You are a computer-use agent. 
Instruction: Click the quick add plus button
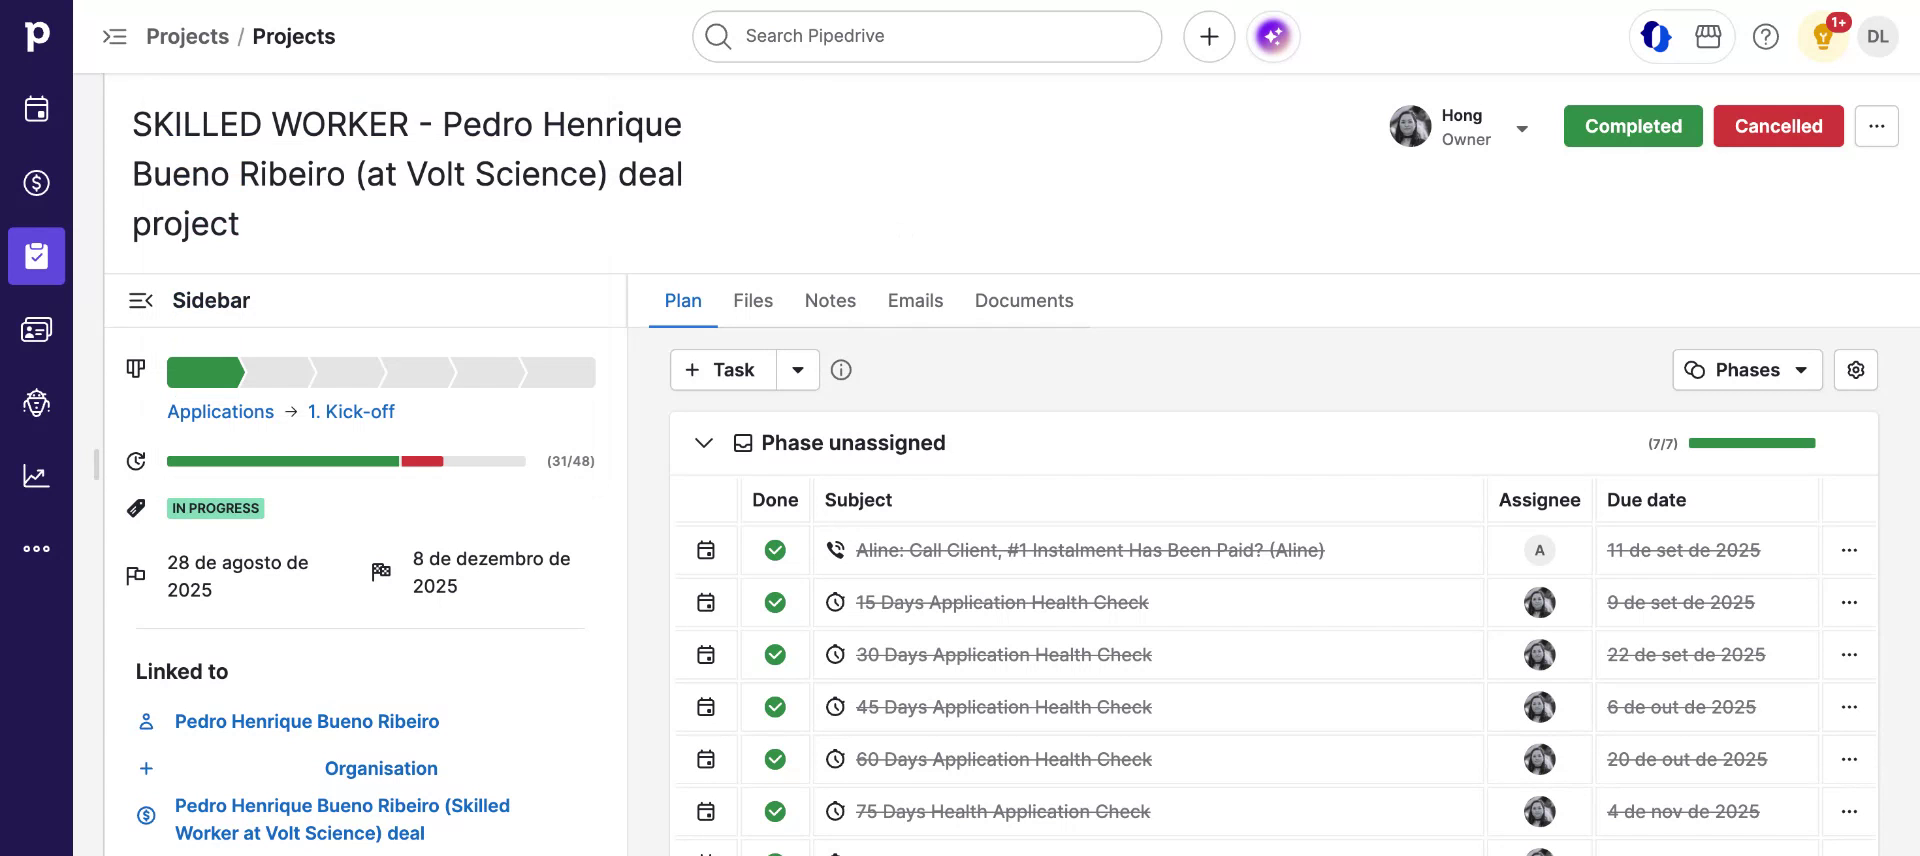coord(1209,37)
